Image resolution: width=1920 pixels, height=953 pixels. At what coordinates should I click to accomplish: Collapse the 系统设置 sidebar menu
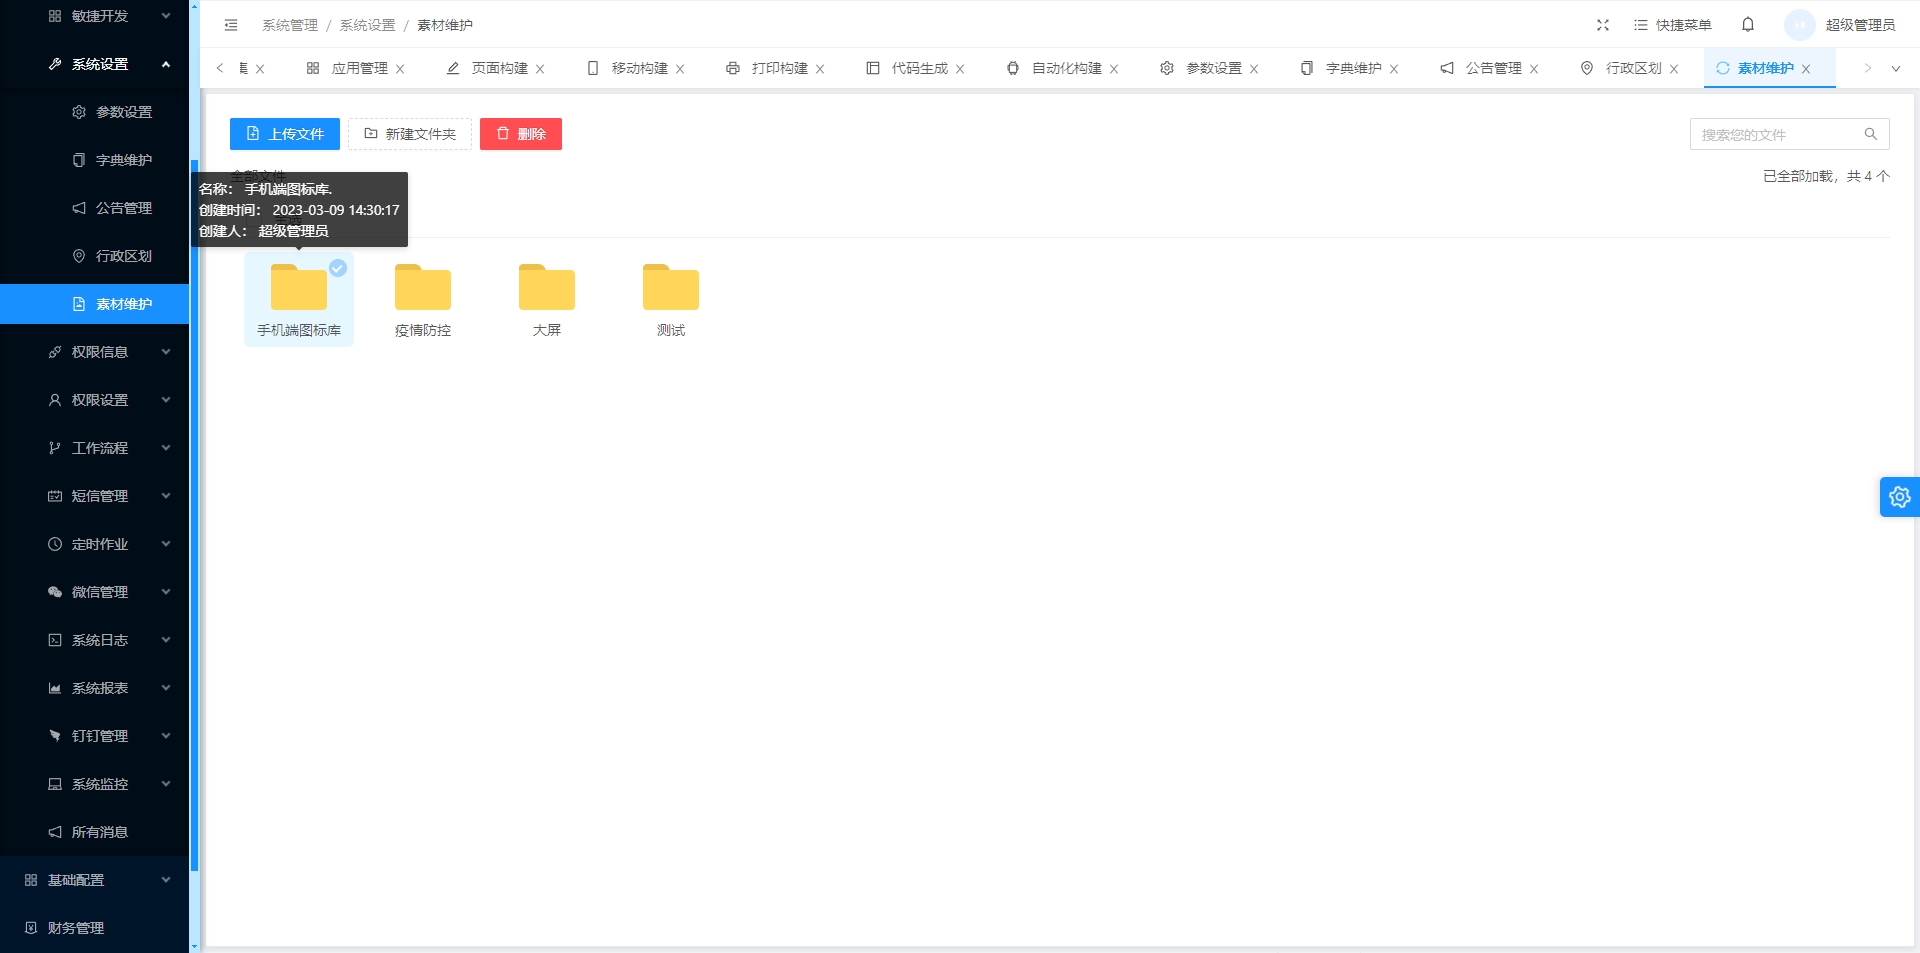tap(100, 64)
